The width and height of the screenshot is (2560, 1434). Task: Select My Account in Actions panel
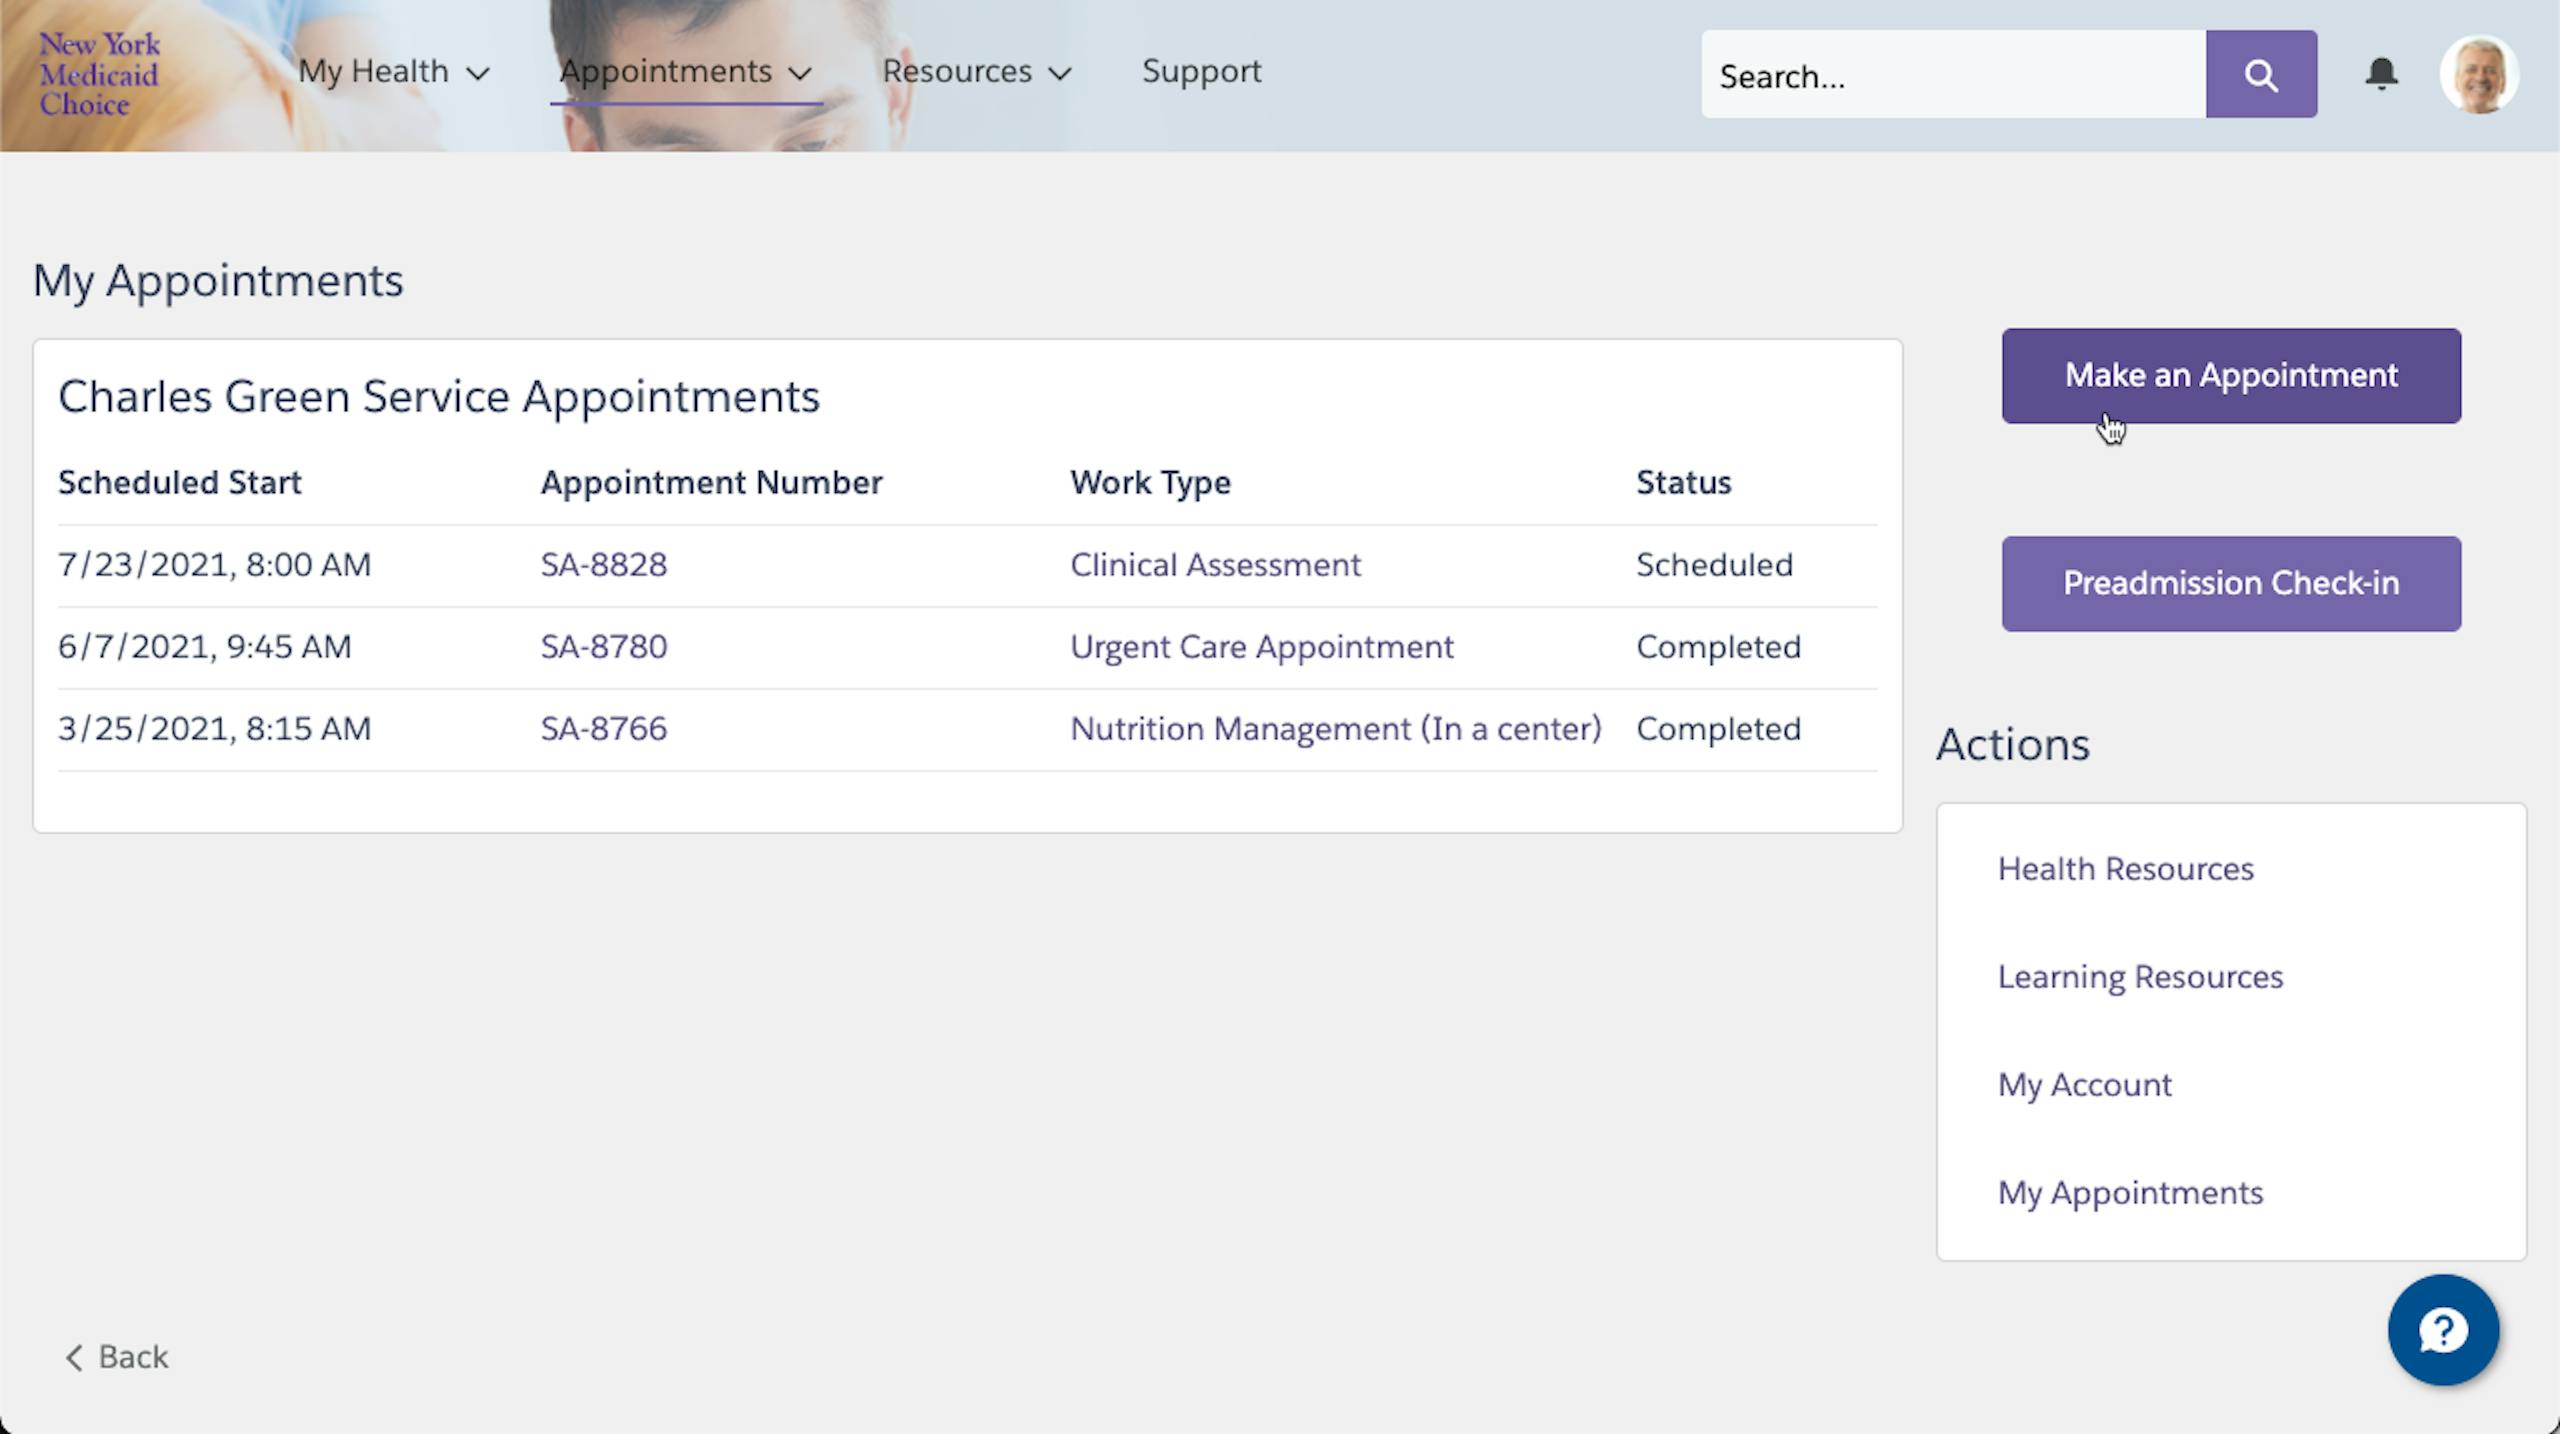[2084, 1085]
